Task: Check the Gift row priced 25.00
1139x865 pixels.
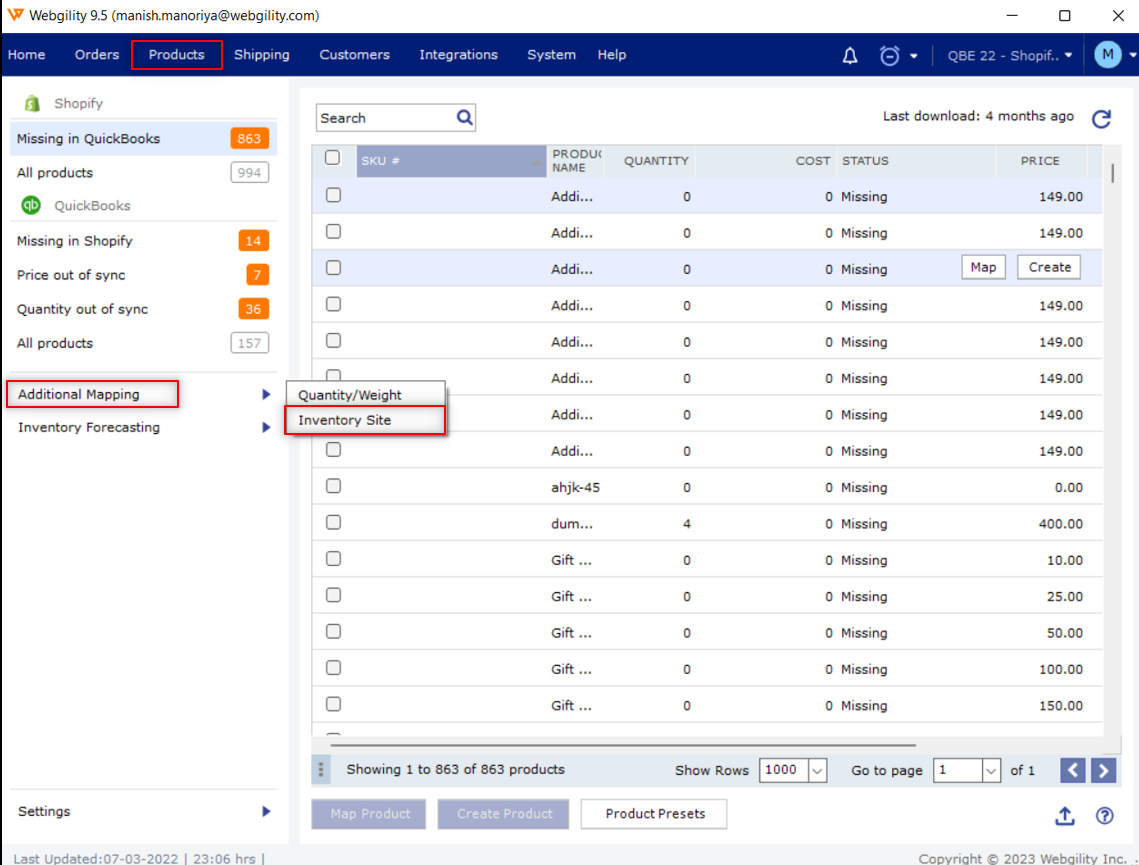Action: tap(333, 595)
